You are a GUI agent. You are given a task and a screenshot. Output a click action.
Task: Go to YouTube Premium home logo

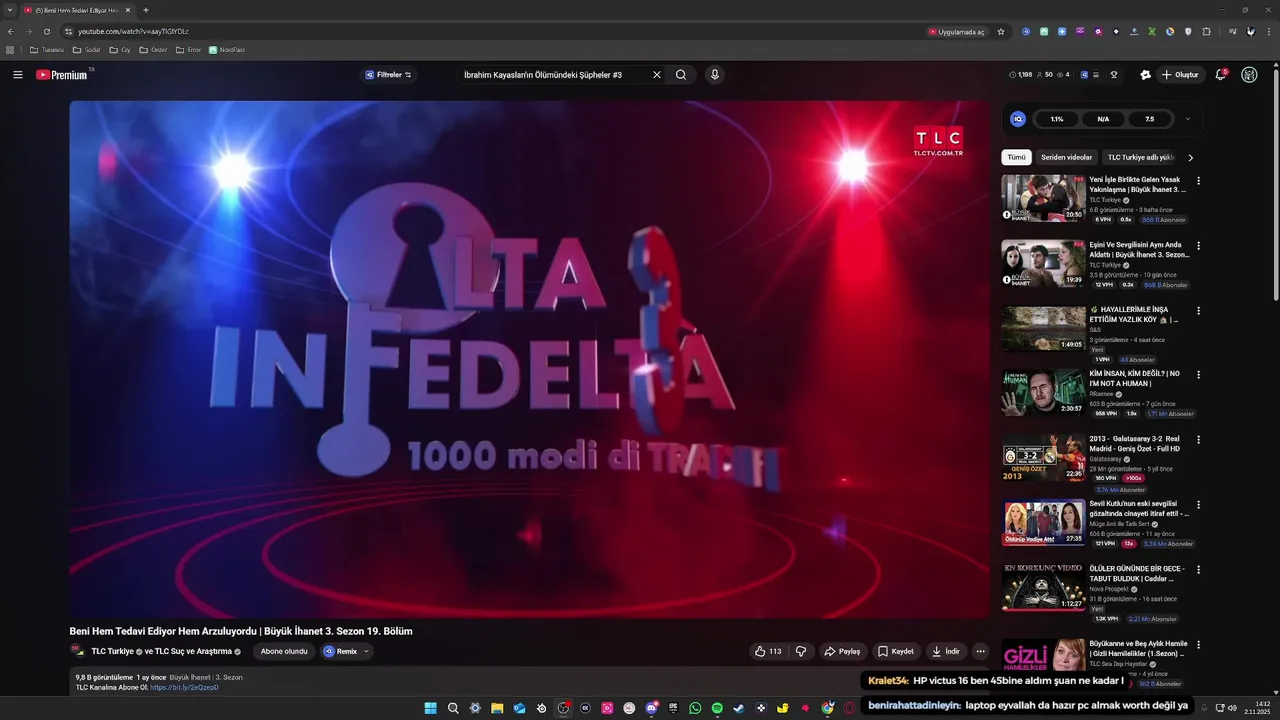click(62, 75)
